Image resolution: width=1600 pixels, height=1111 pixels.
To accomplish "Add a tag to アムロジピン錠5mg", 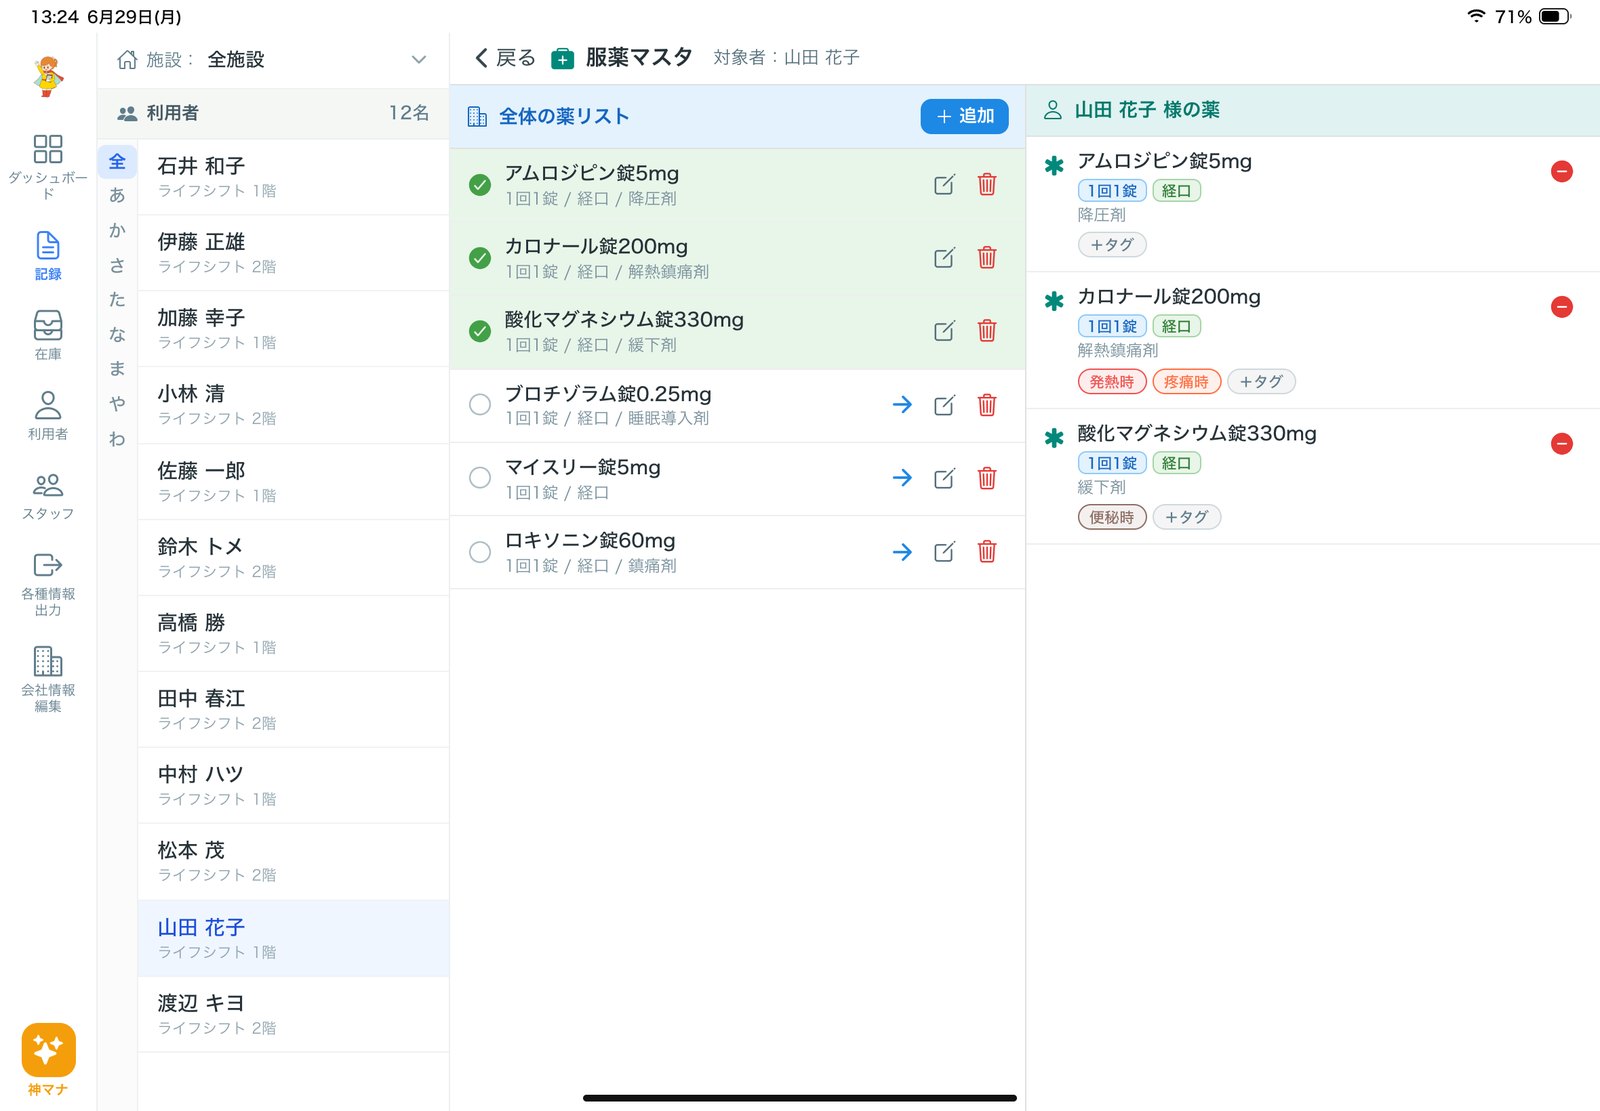I will pos(1112,245).
